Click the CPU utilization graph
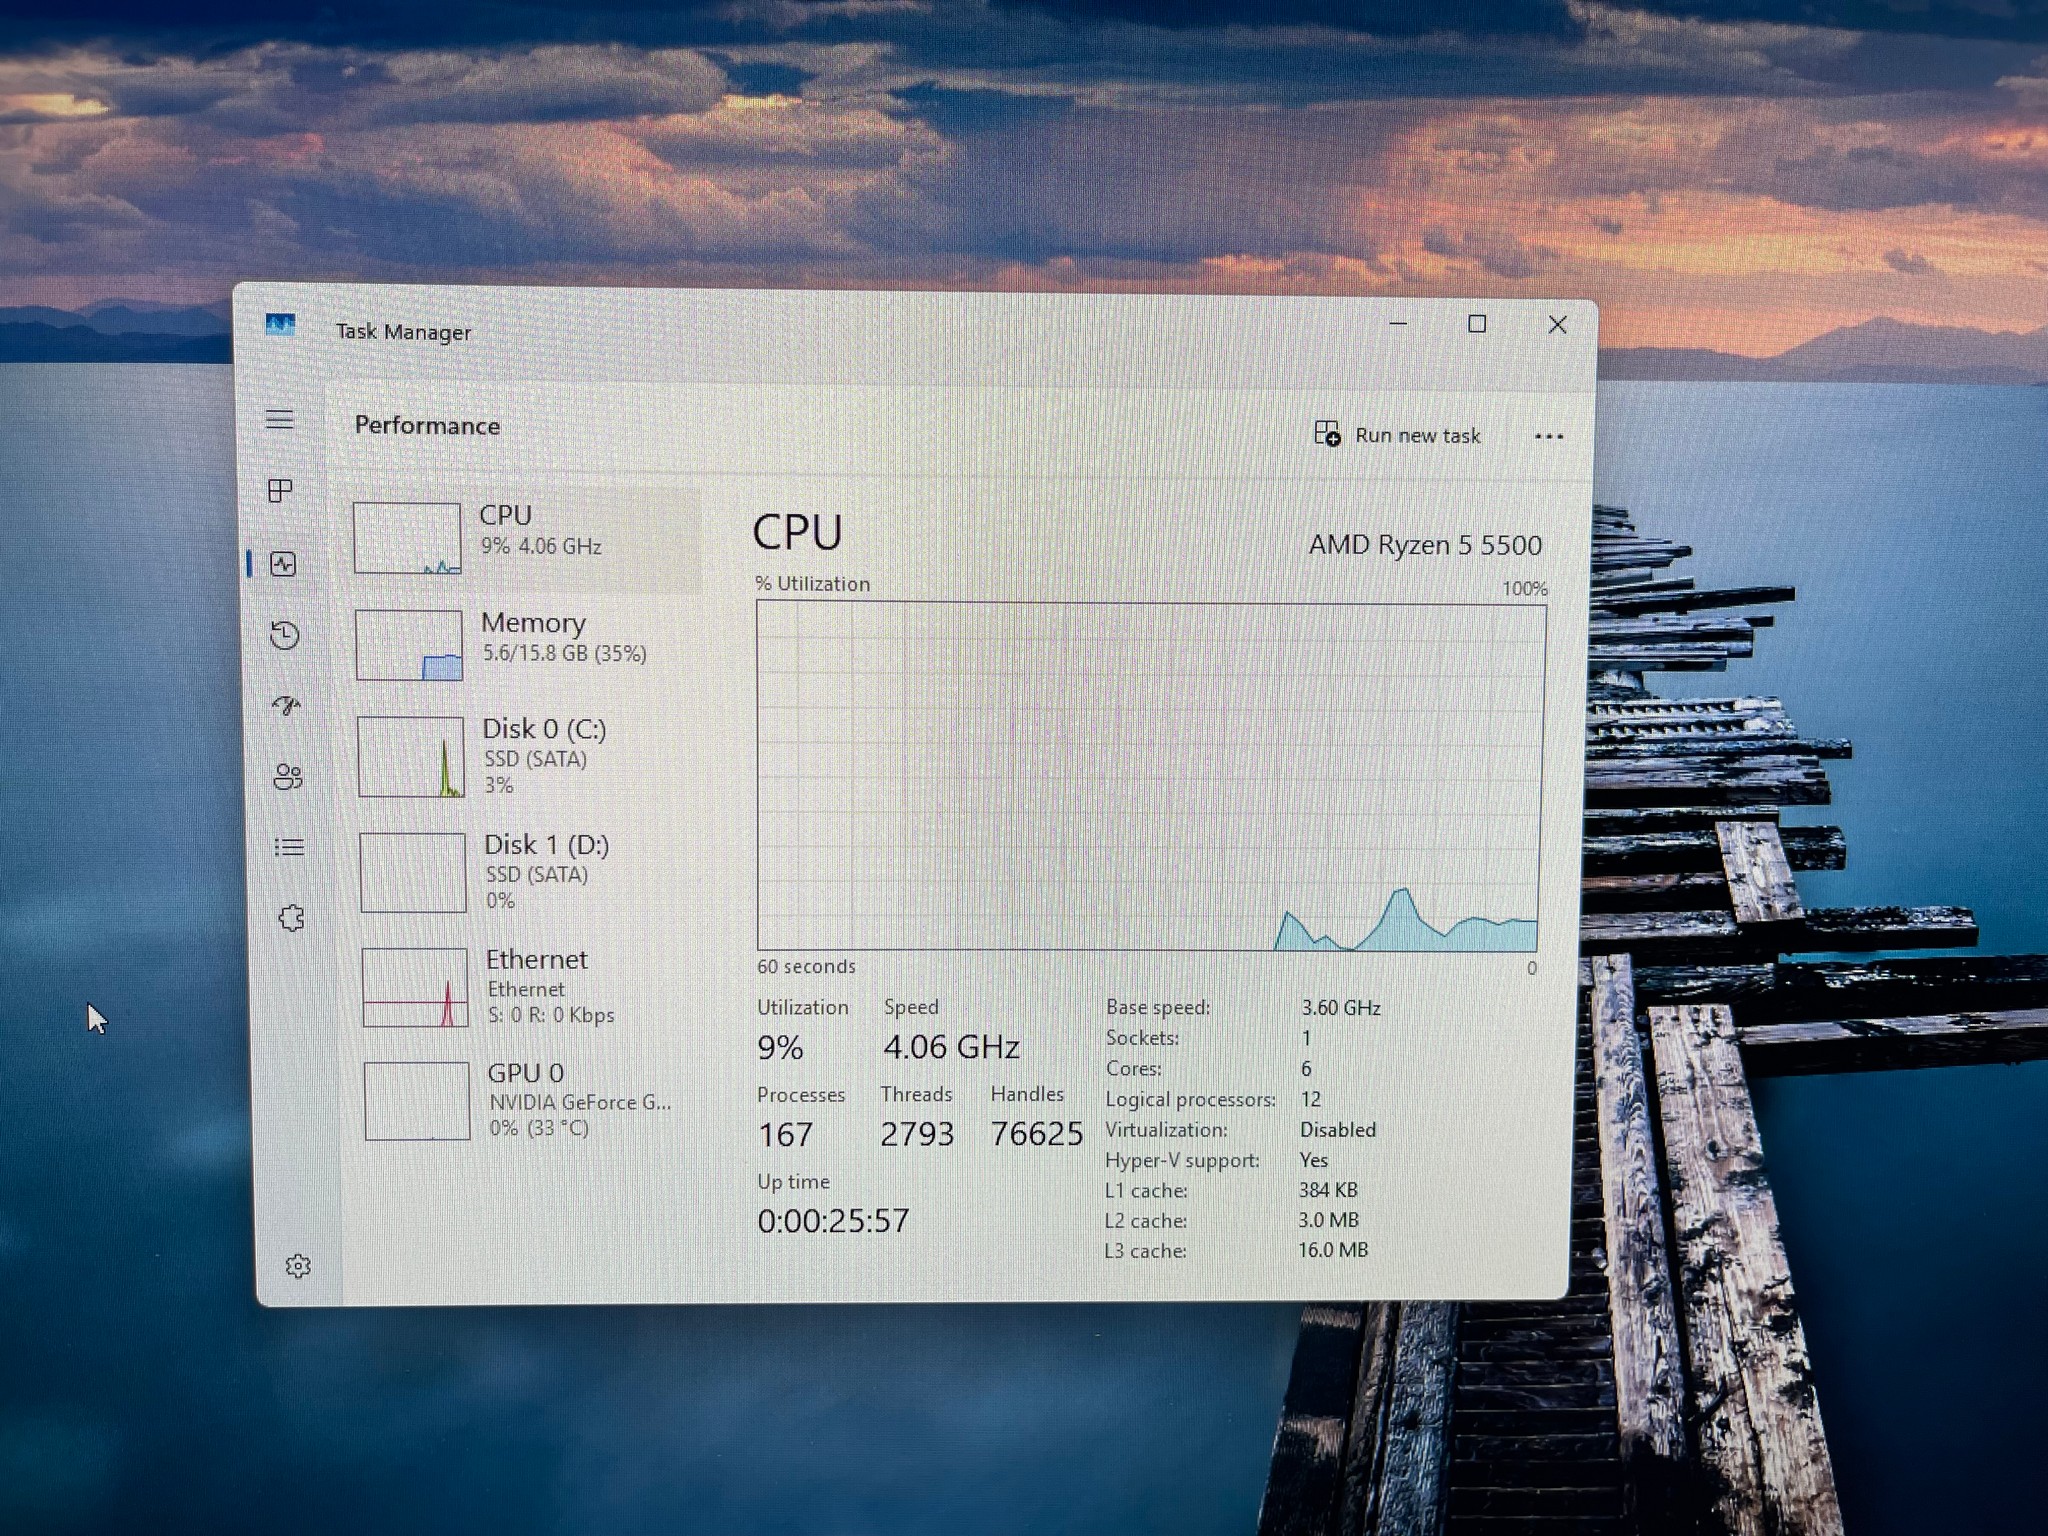2048x1536 pixels. coord(1150,776)
